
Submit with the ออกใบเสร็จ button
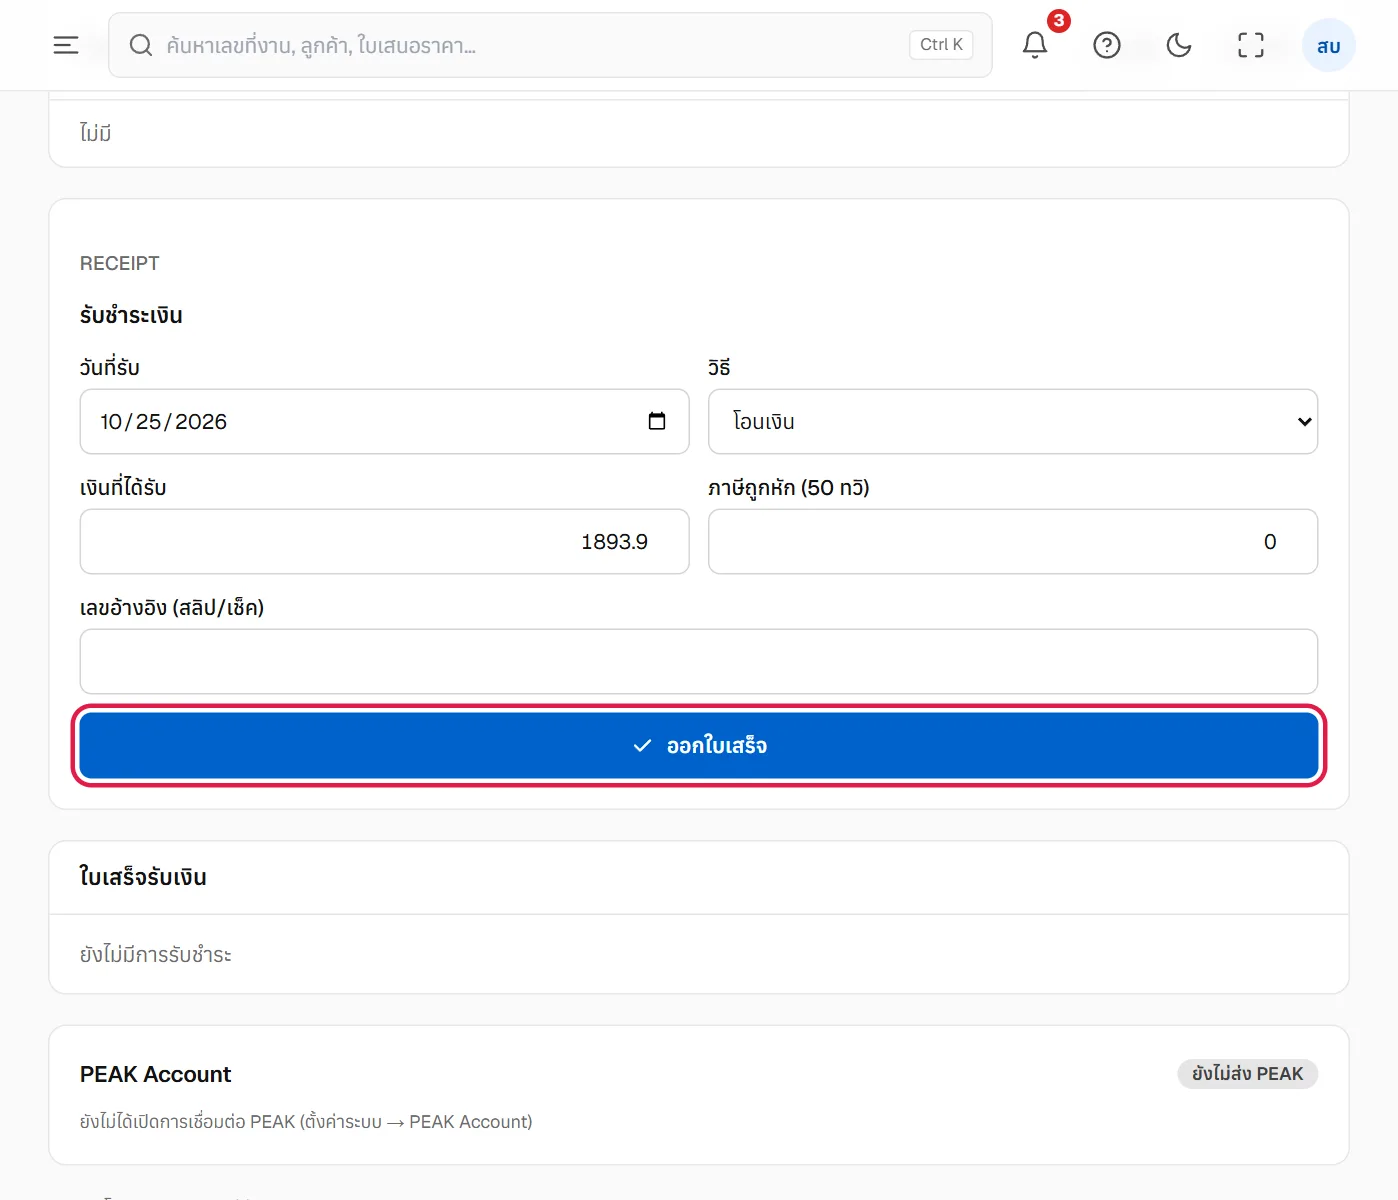pos(699,746)
